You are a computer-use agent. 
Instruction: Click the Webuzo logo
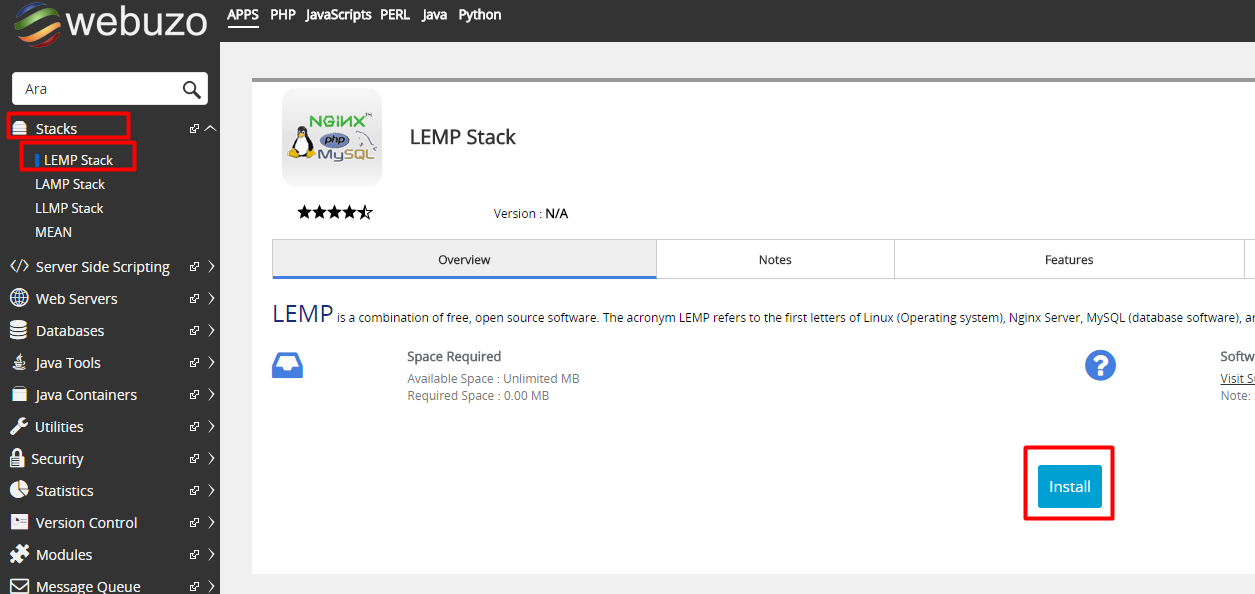(110, 22)
